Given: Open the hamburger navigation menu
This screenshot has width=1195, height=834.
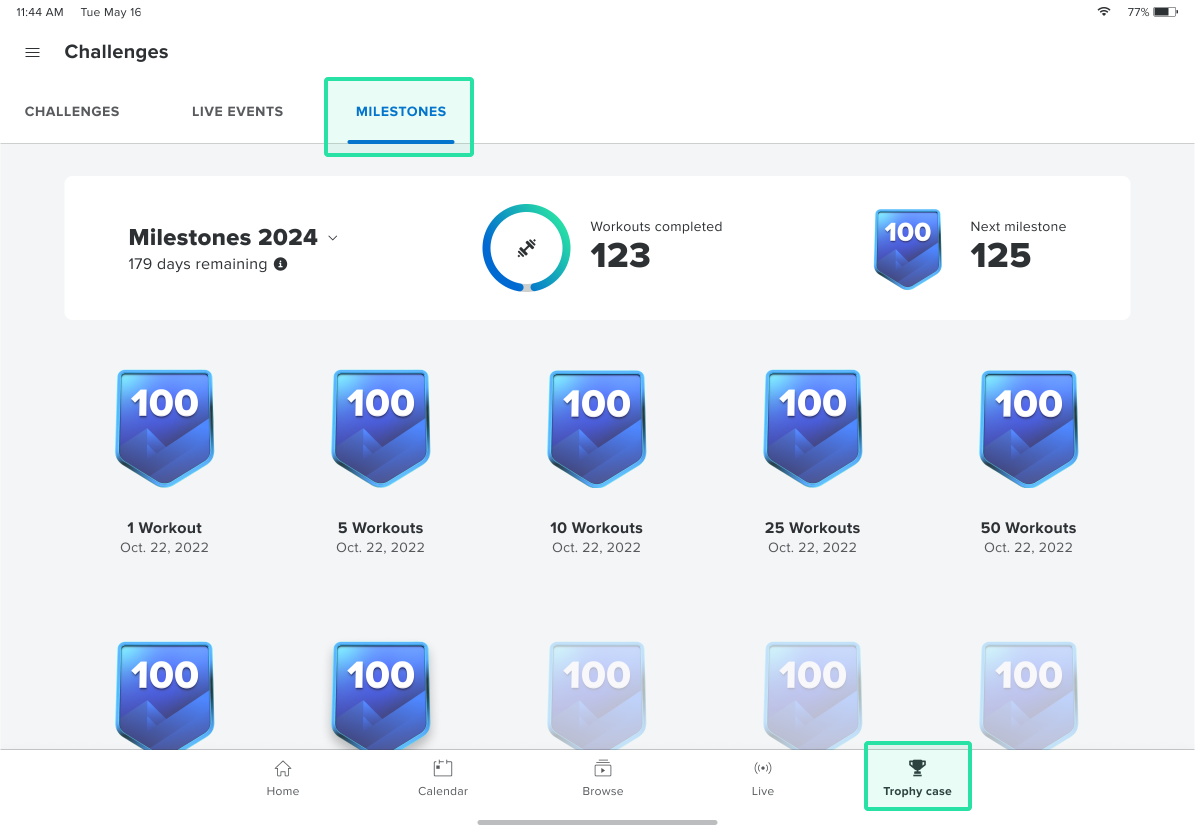Looking at the screenshot, I should 32,52.
